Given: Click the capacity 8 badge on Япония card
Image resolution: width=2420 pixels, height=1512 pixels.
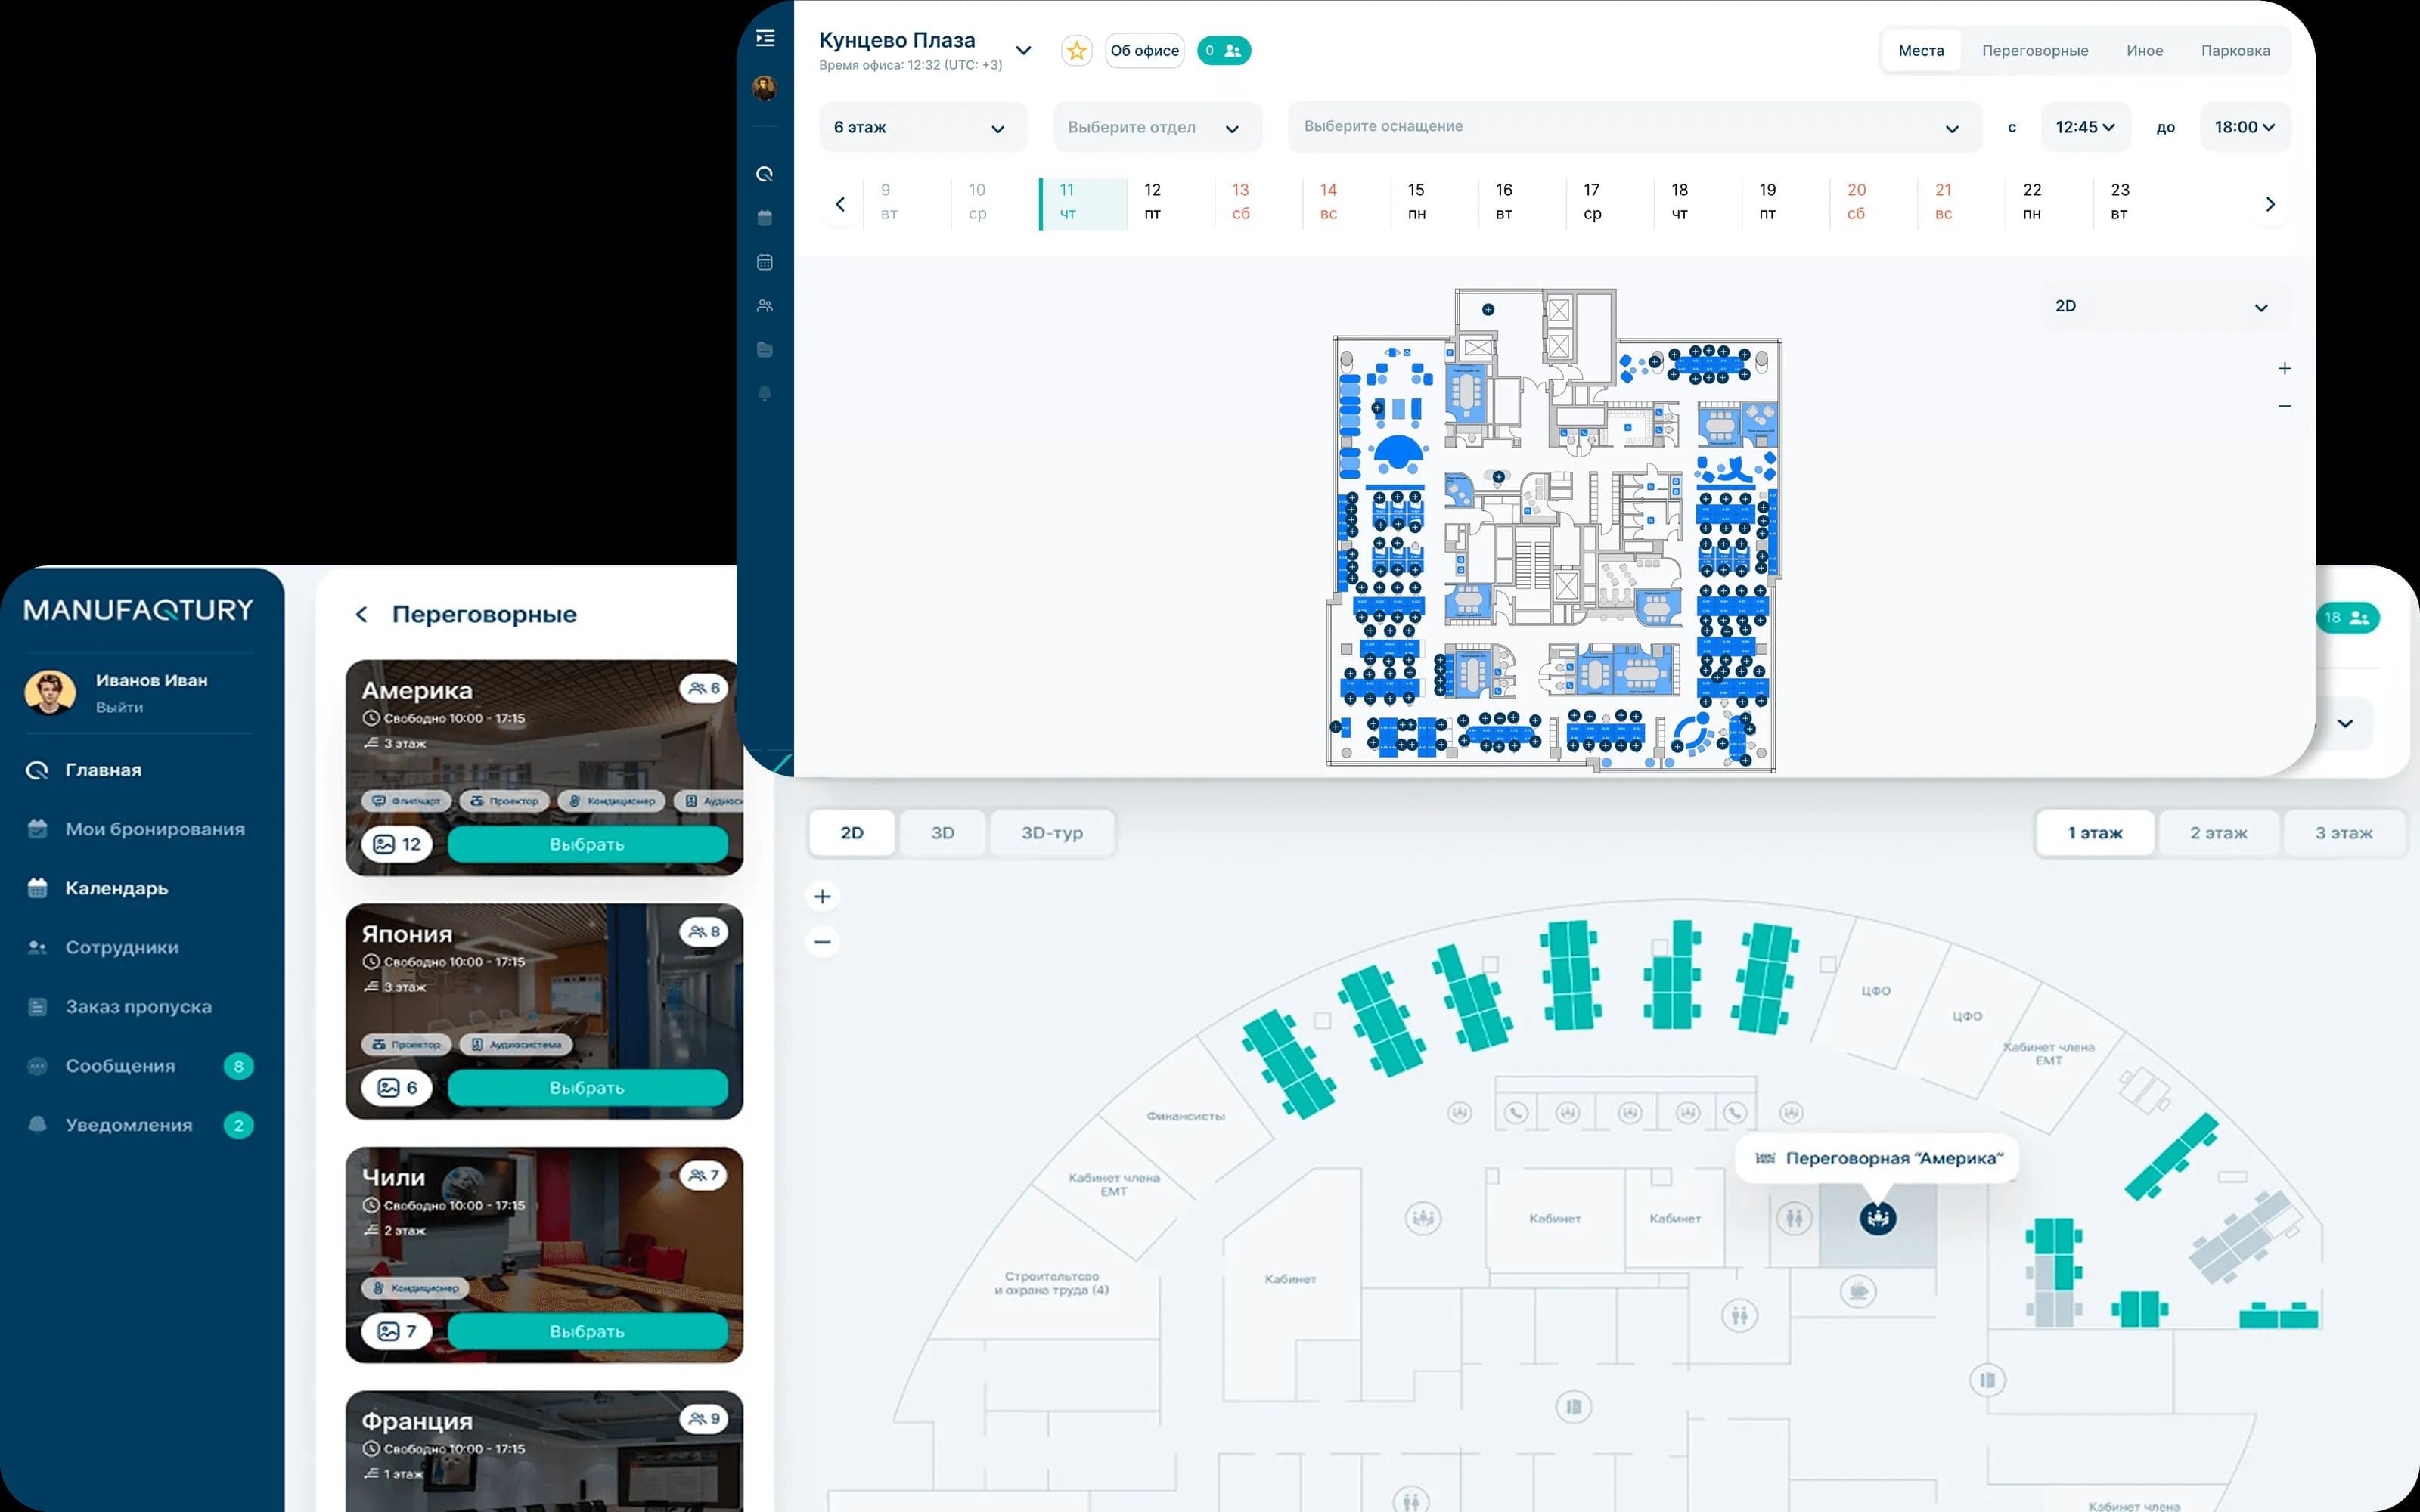Looking at the screenshot, I should (704, 932).
